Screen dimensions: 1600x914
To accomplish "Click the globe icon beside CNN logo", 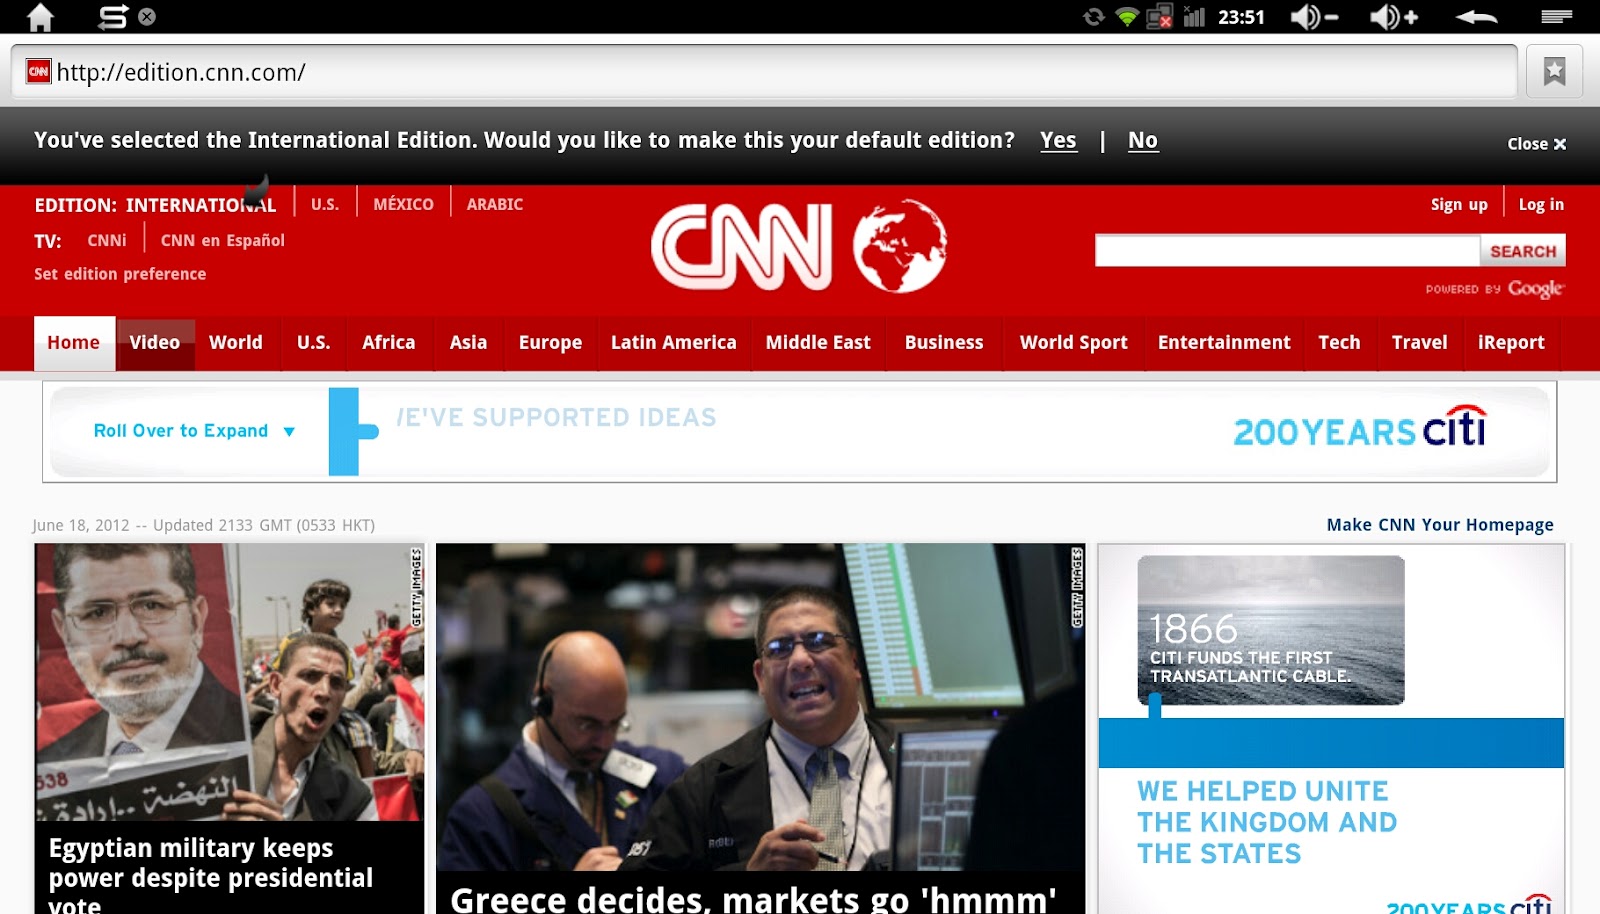I will [900, 246].
